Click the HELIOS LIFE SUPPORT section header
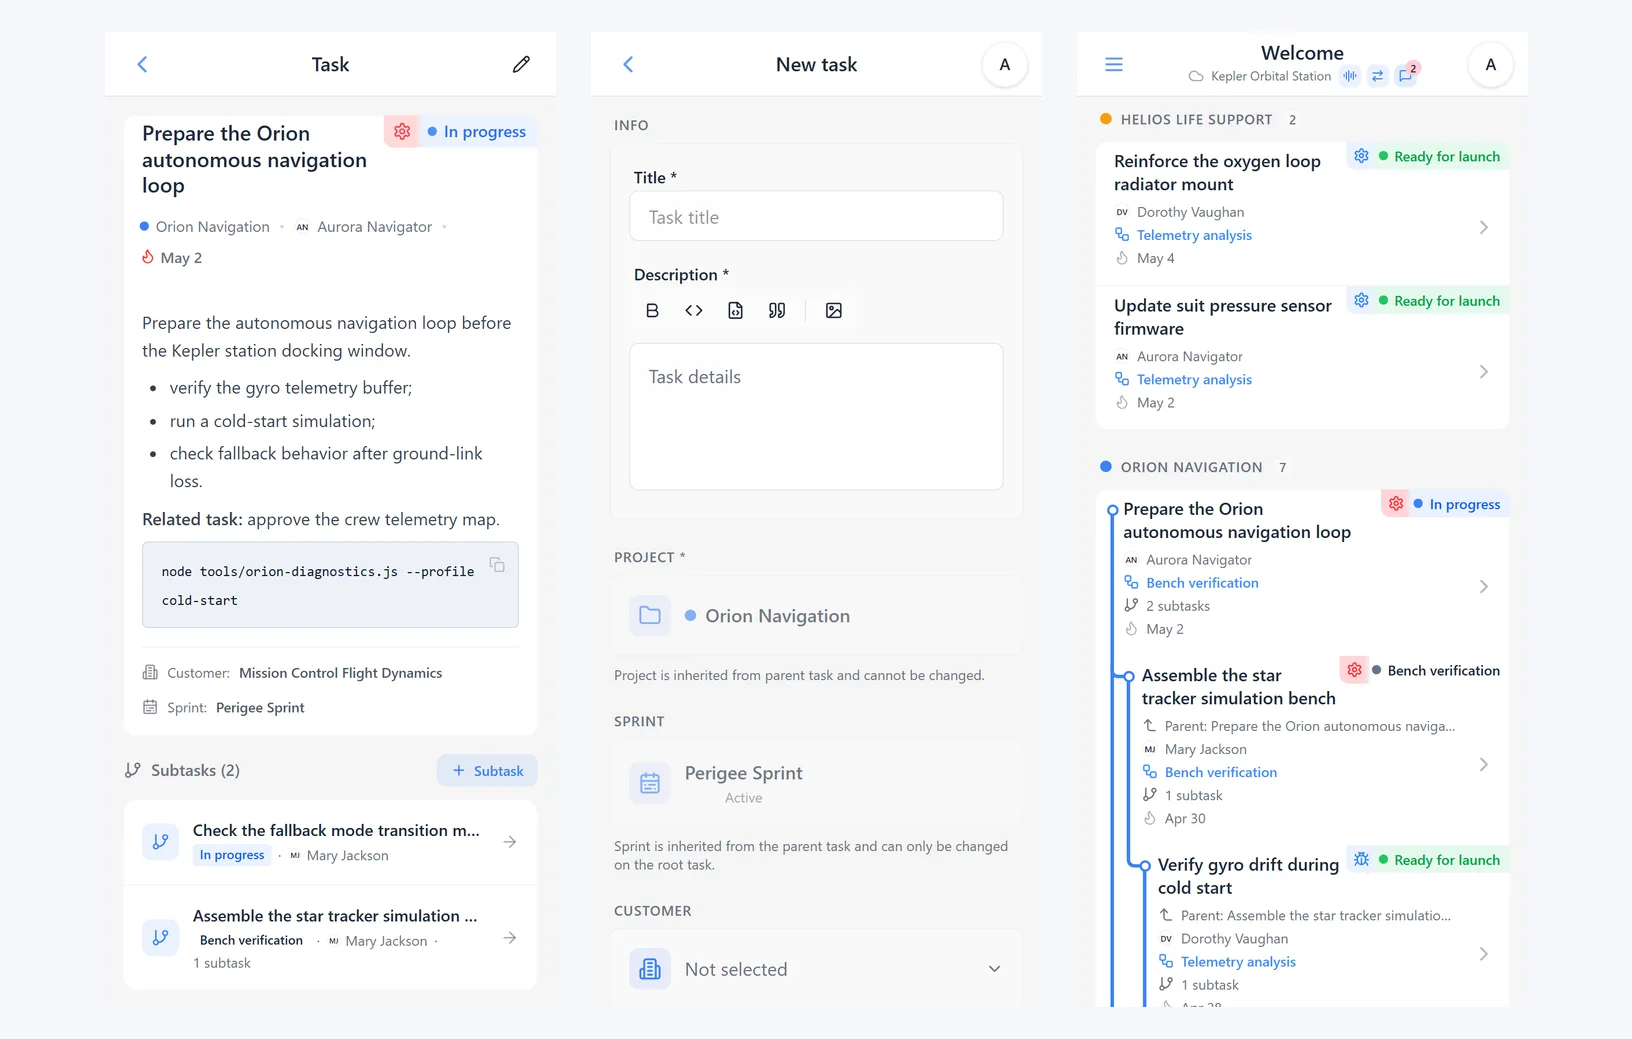1632x1039 pixels. tap(1196, 119)
